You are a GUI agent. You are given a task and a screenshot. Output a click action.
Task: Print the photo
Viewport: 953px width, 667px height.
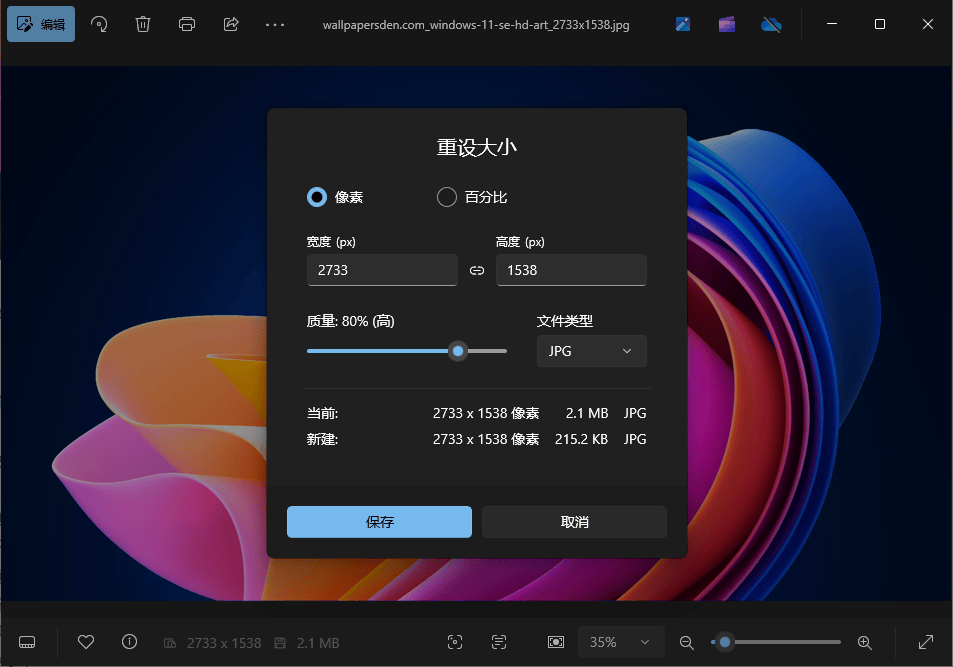tap(186, 23)
